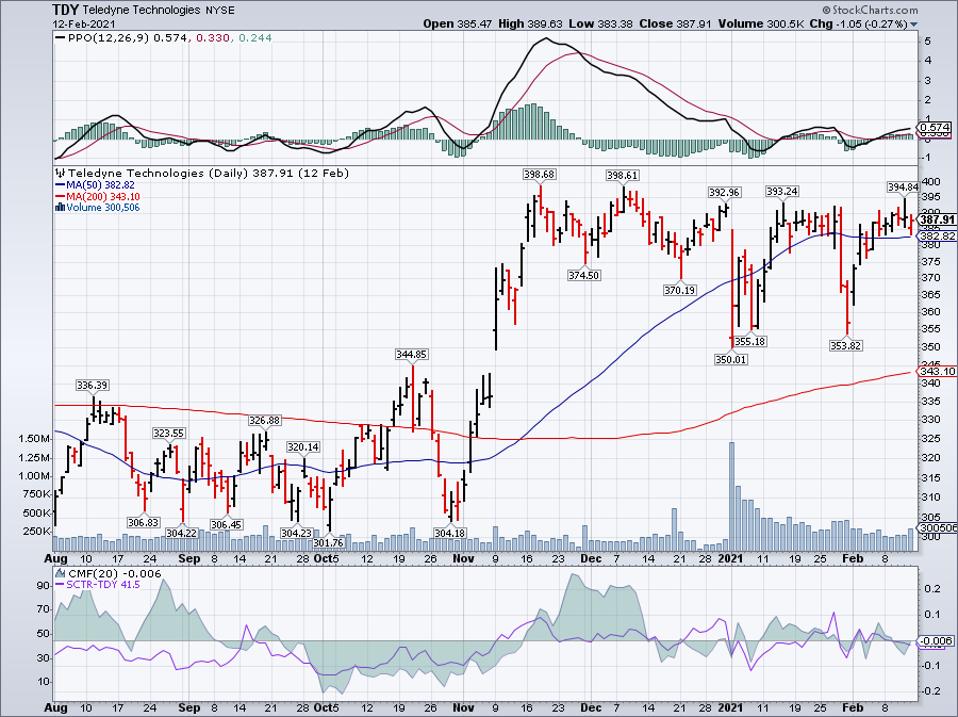Click the 387.91 current price tag on axis
Screen dimensions: 958x717
[x=937, y=220]
